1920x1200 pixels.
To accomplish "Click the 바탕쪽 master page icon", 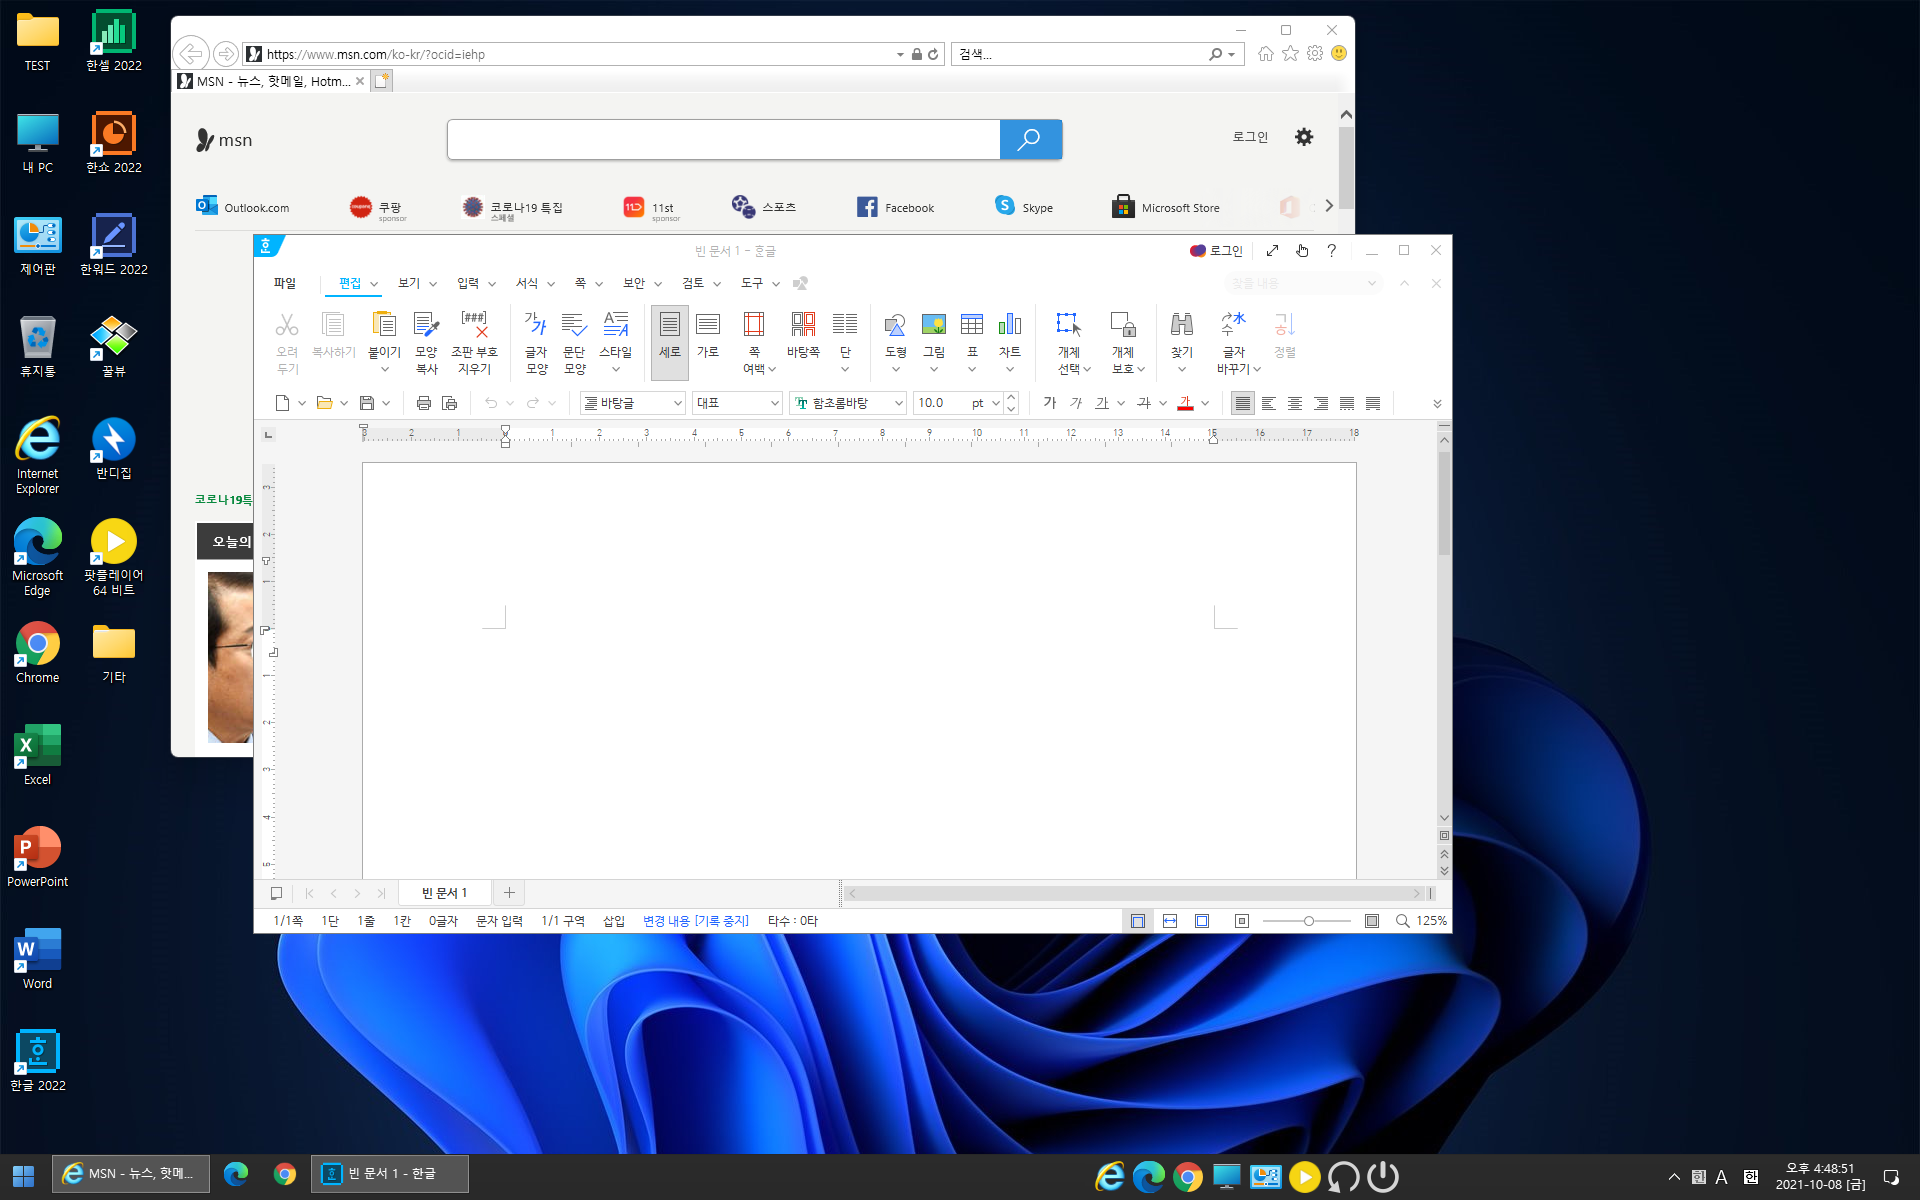I will 803,324.
